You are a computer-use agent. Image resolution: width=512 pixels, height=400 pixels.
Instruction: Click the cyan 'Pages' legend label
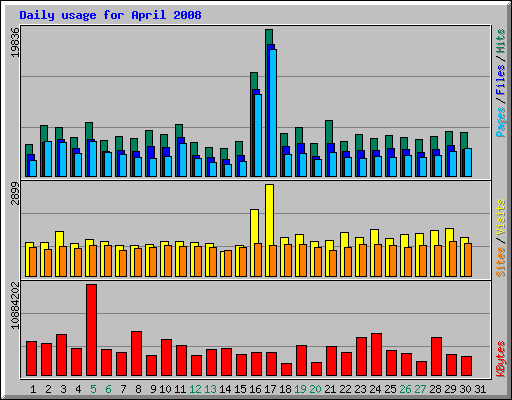coord(500,122)
